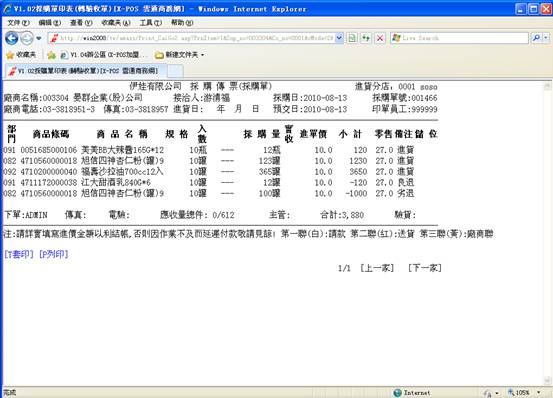Screen dimensions: 553x398
Task: Click the compatibility view icon beside address bar
Action: 352,38
